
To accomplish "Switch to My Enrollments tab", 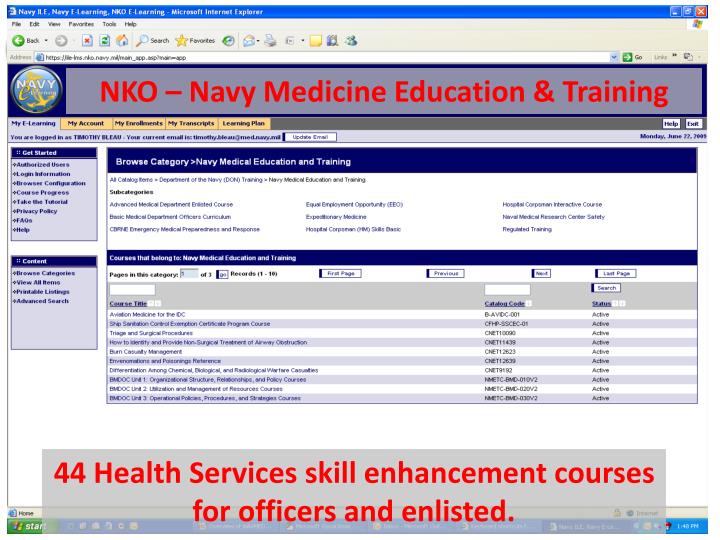I will (139, 124).
